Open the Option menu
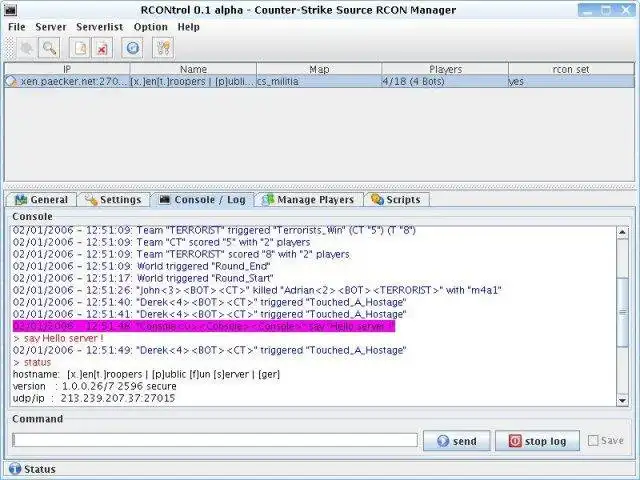This screenshot has height=480, width=640. coord(151,27)
